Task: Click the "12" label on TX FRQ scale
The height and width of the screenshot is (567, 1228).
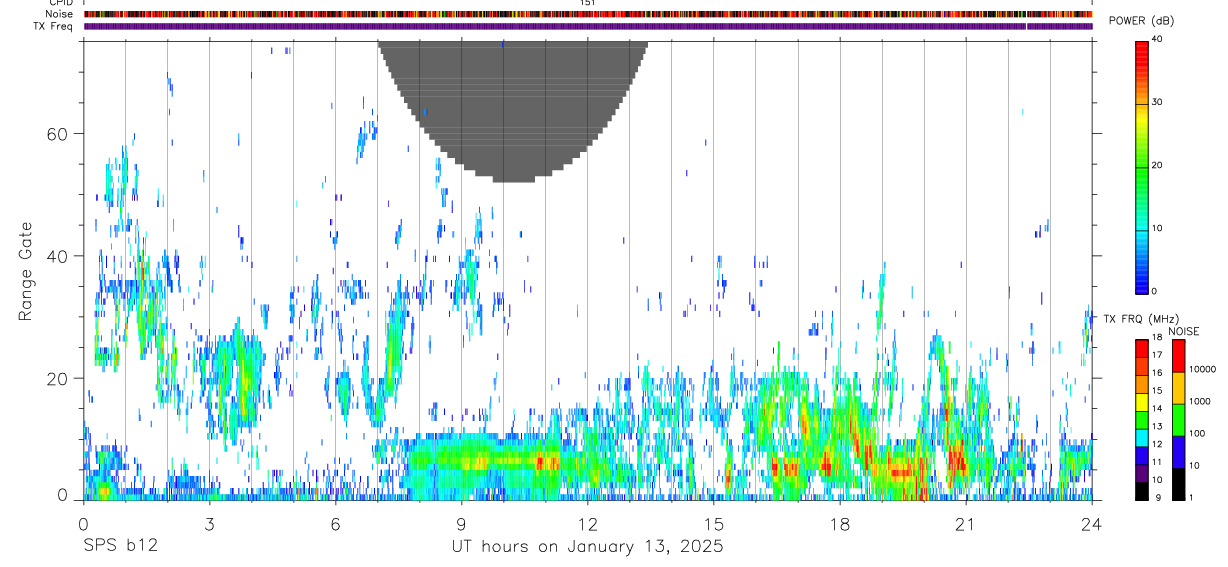Action: click(1158, 444)
